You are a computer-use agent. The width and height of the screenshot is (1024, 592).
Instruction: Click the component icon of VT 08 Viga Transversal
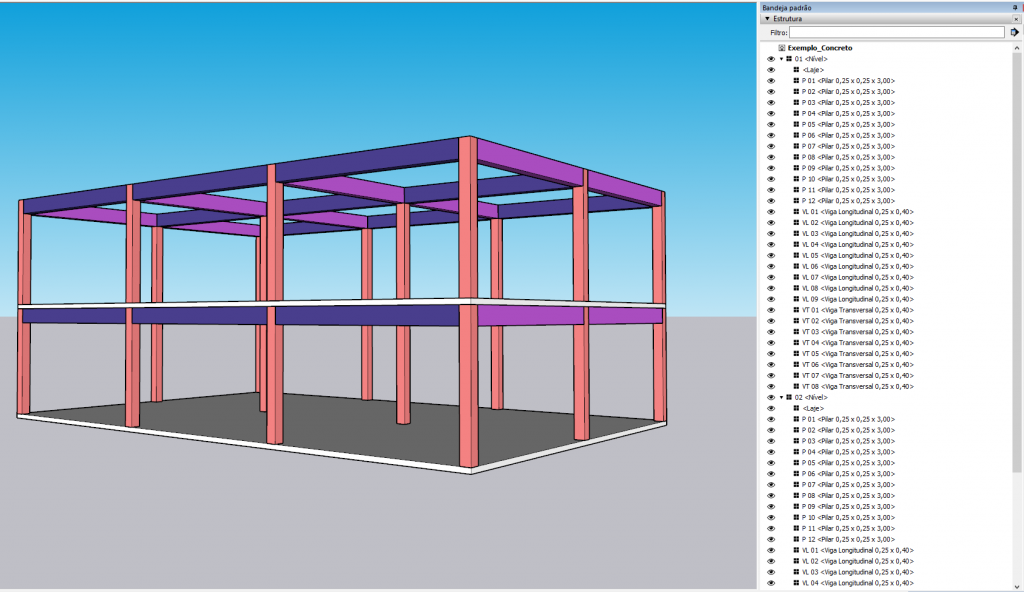pos(796,386)
